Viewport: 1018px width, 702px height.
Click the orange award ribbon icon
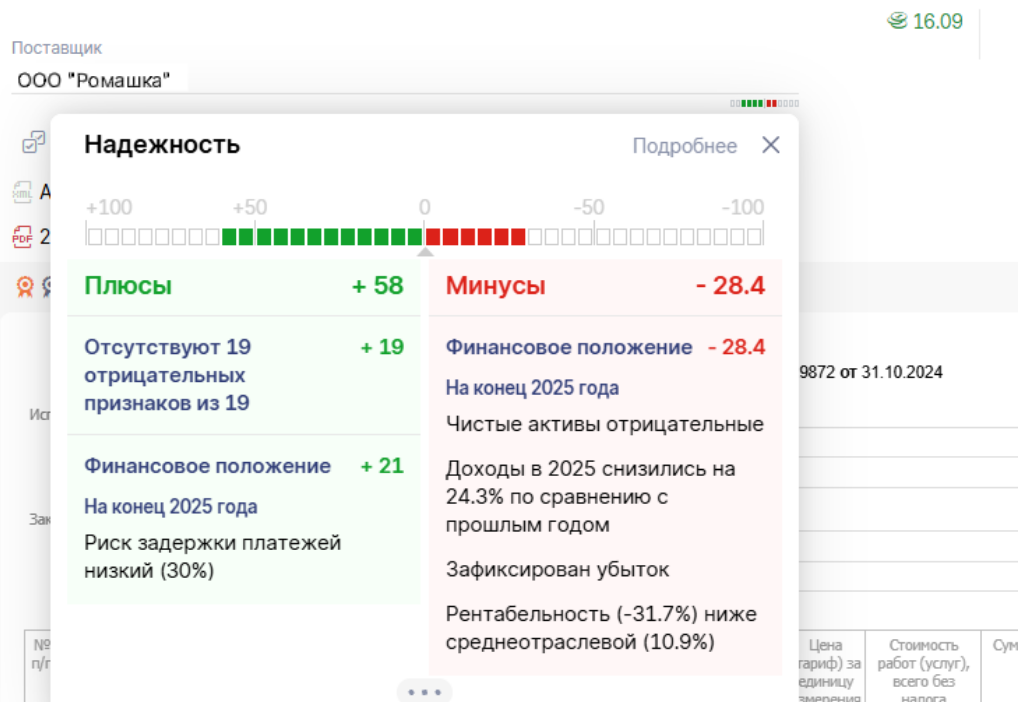pyautogui.click(x=25, y=286)
